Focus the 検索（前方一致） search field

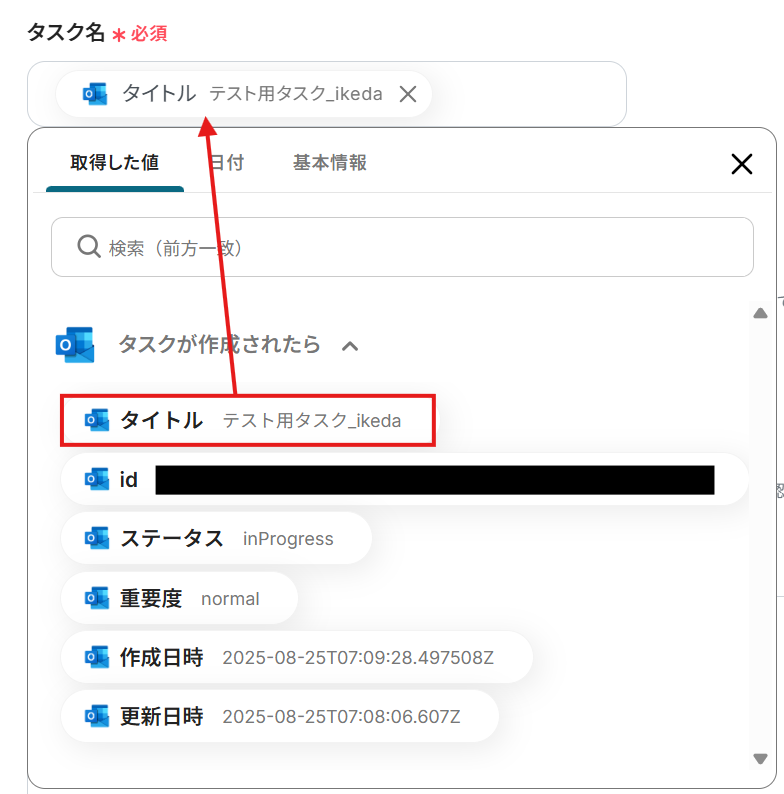402,247
